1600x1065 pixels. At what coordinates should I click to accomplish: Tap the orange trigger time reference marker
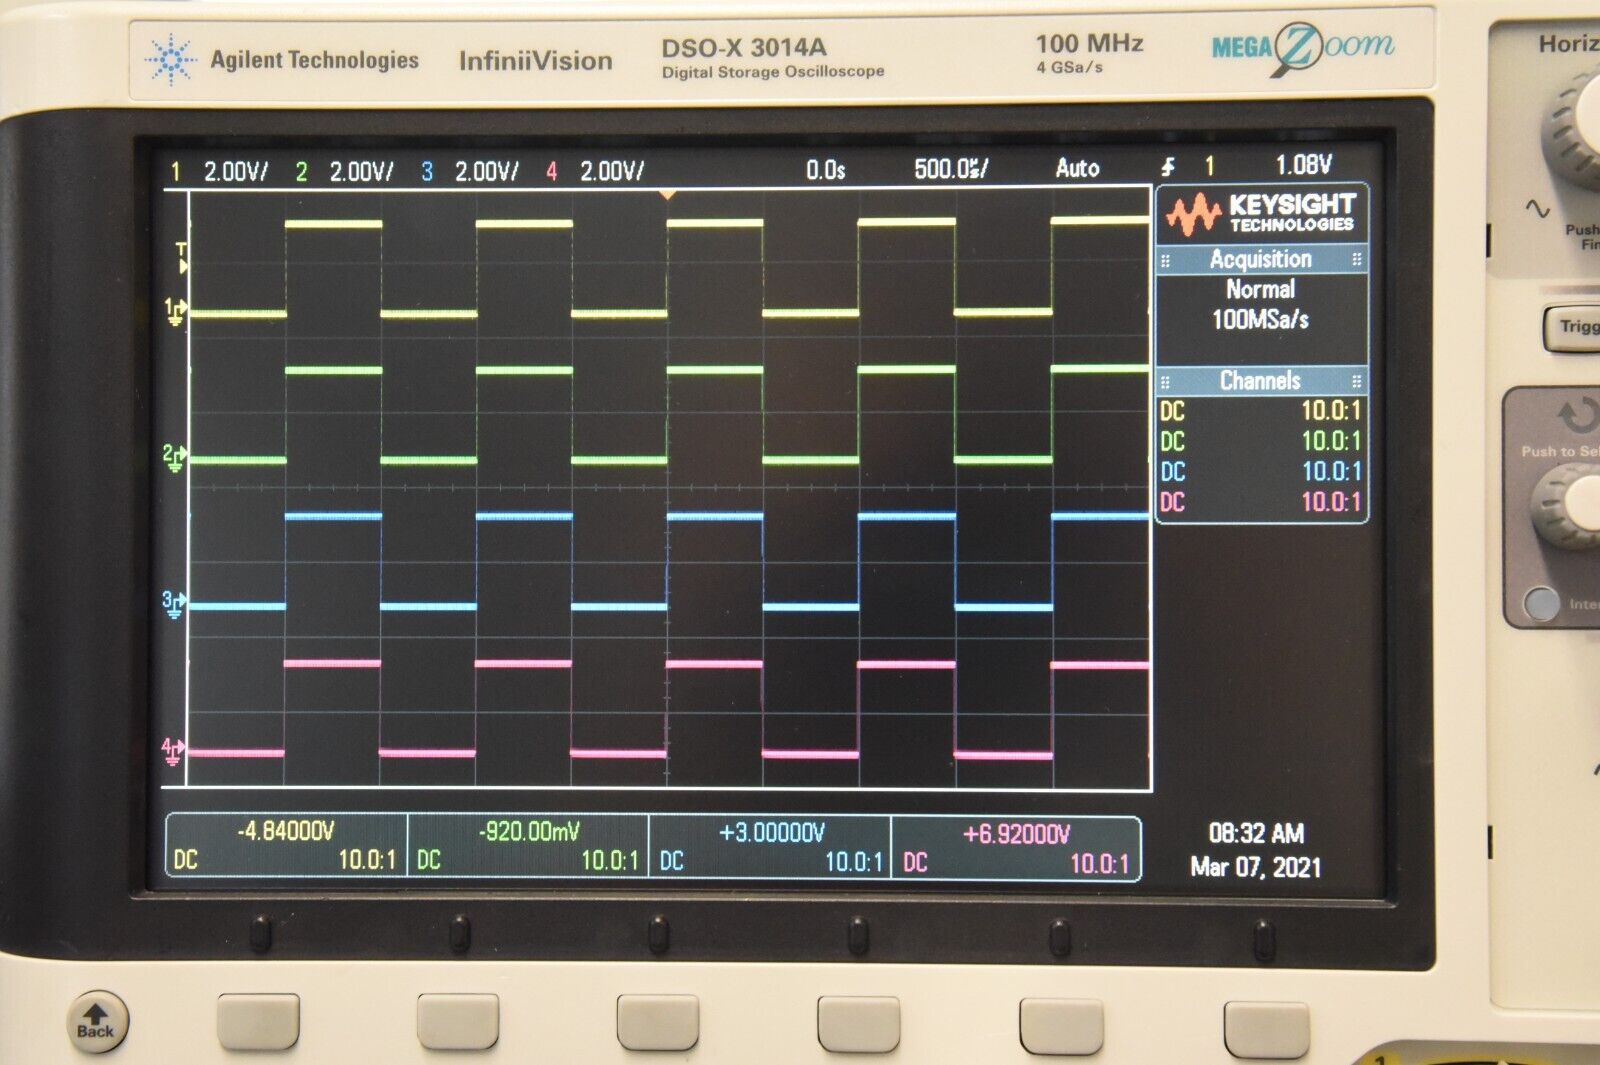pos(668,195)
